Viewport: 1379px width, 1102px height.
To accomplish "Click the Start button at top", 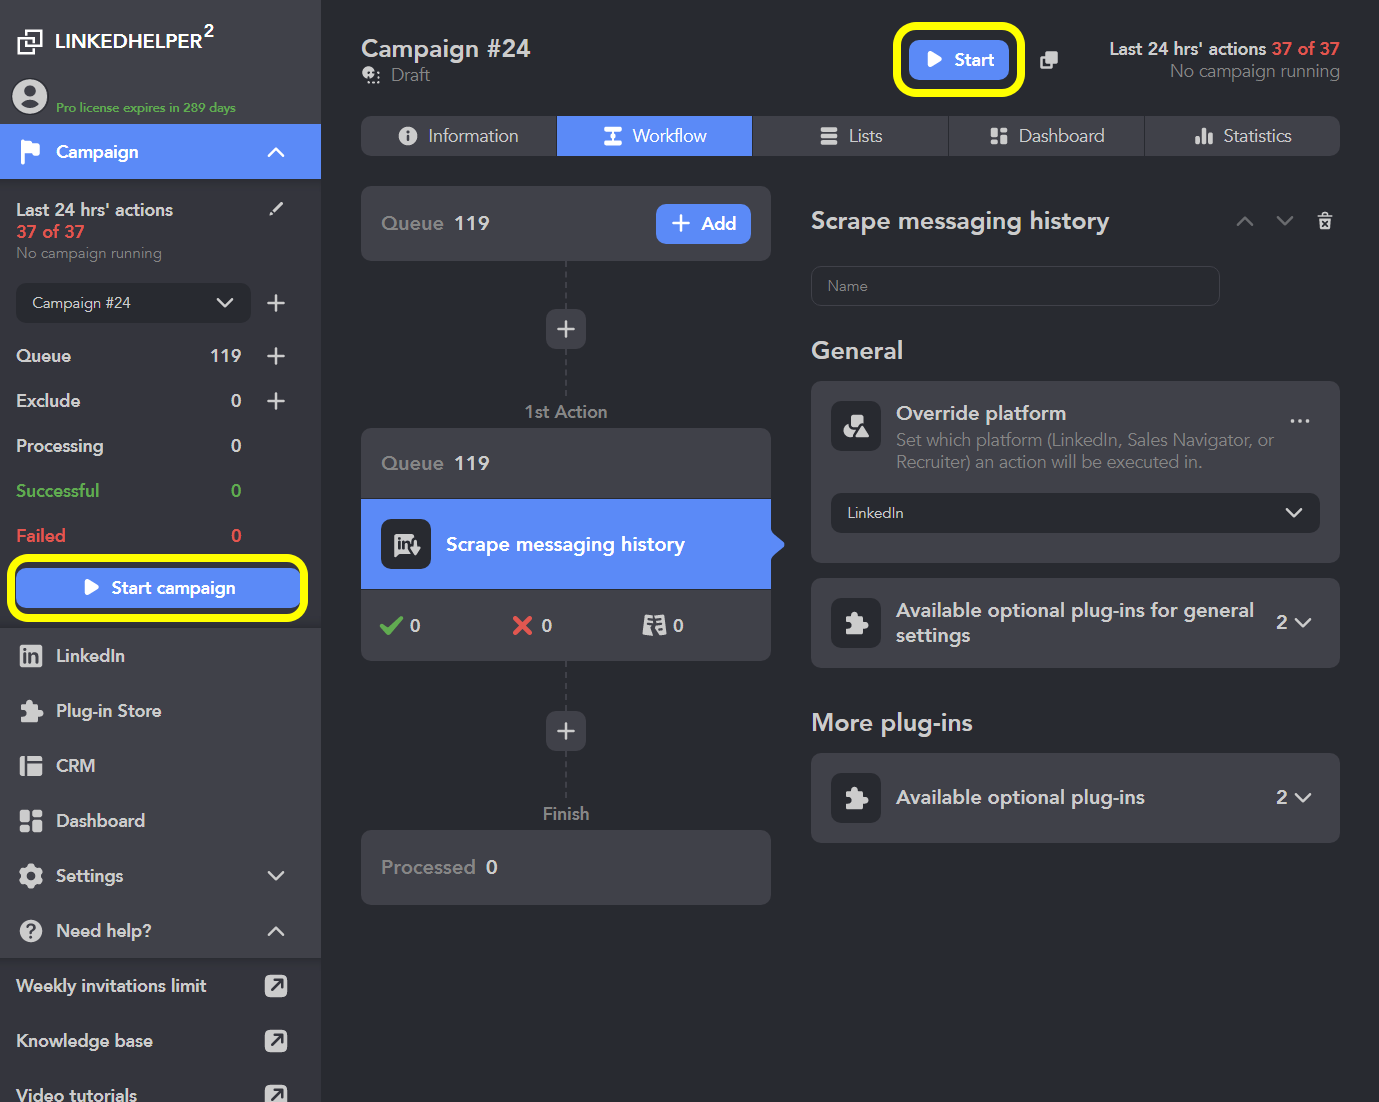I will (959, 60).
